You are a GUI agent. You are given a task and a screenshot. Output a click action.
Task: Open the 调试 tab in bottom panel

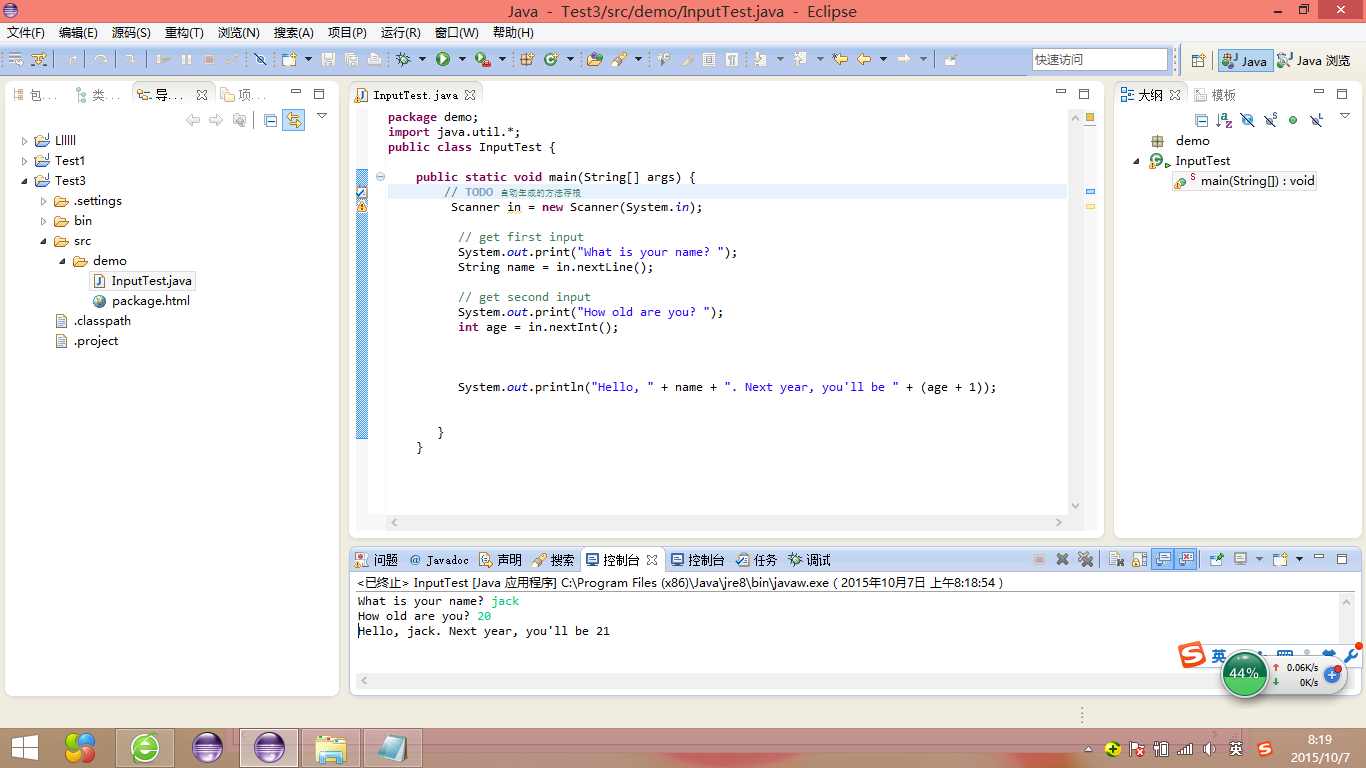[x=809, y=560]
